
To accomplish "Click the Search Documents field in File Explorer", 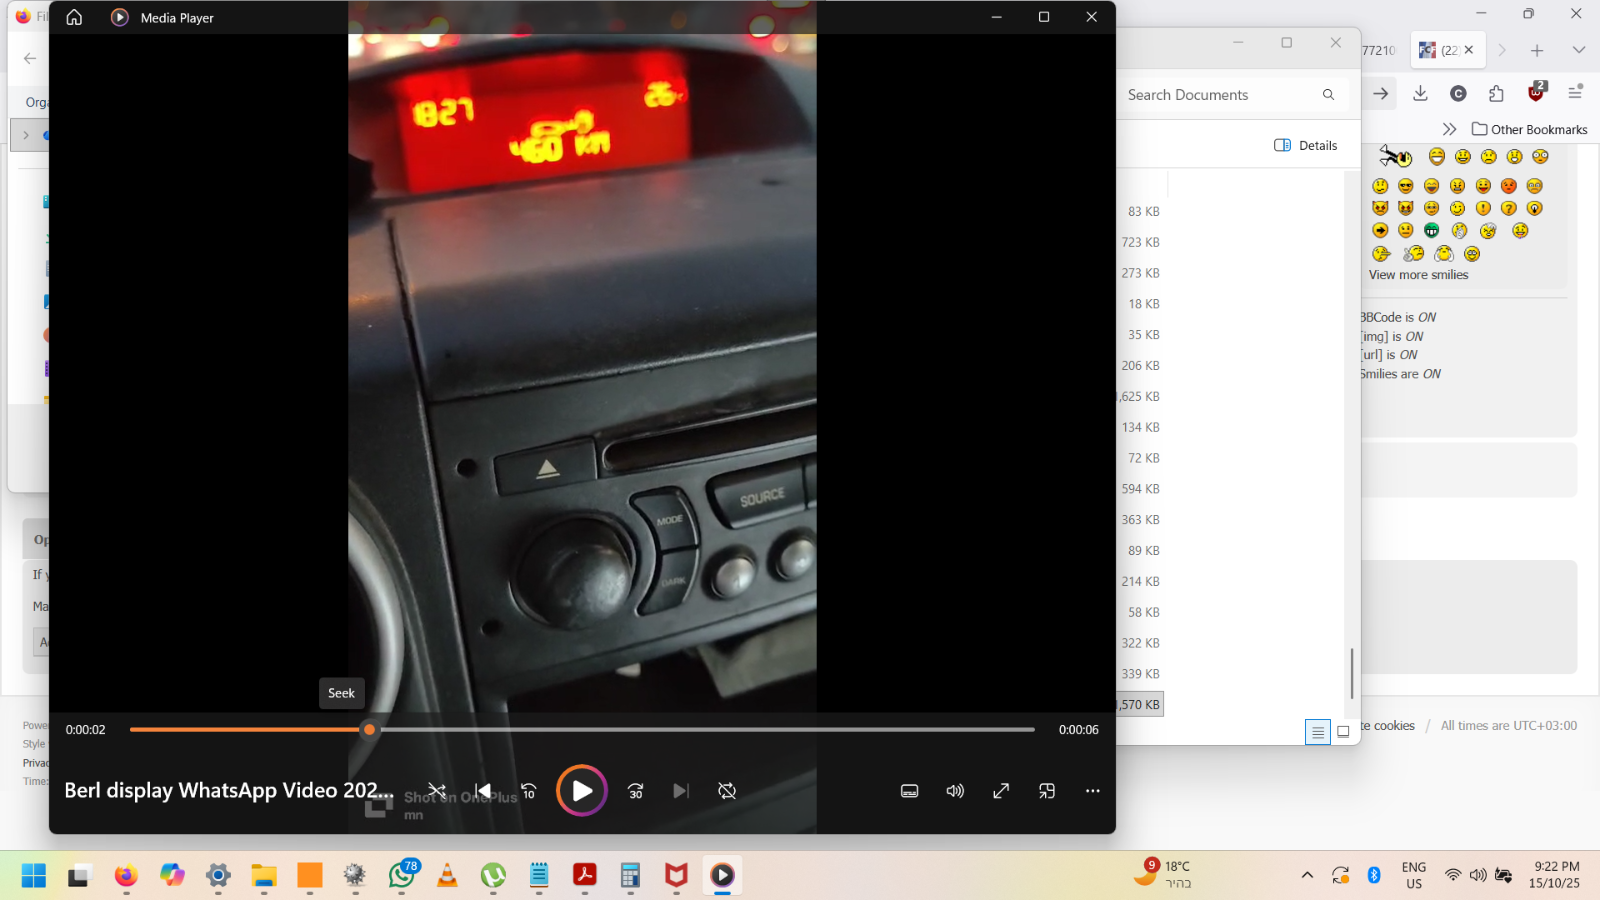I will pos(1220,95).
